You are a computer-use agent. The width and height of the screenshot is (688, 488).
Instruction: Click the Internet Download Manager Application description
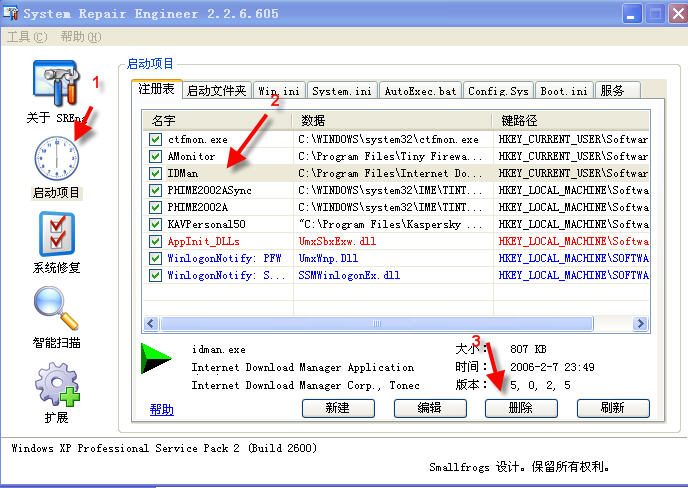(x=302, y=367)
